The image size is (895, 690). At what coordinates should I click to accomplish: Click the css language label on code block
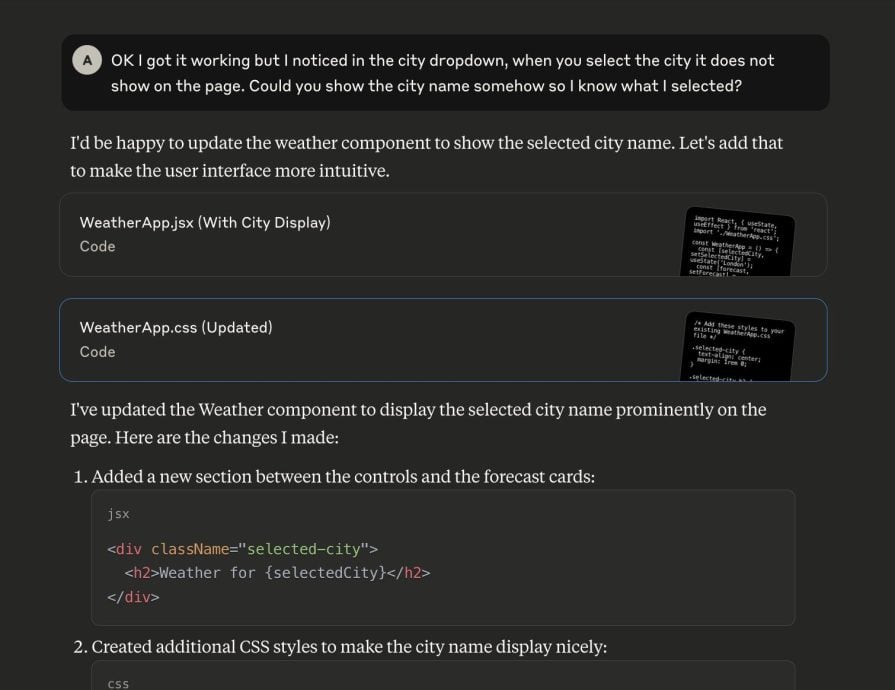[x=118, y=684]
